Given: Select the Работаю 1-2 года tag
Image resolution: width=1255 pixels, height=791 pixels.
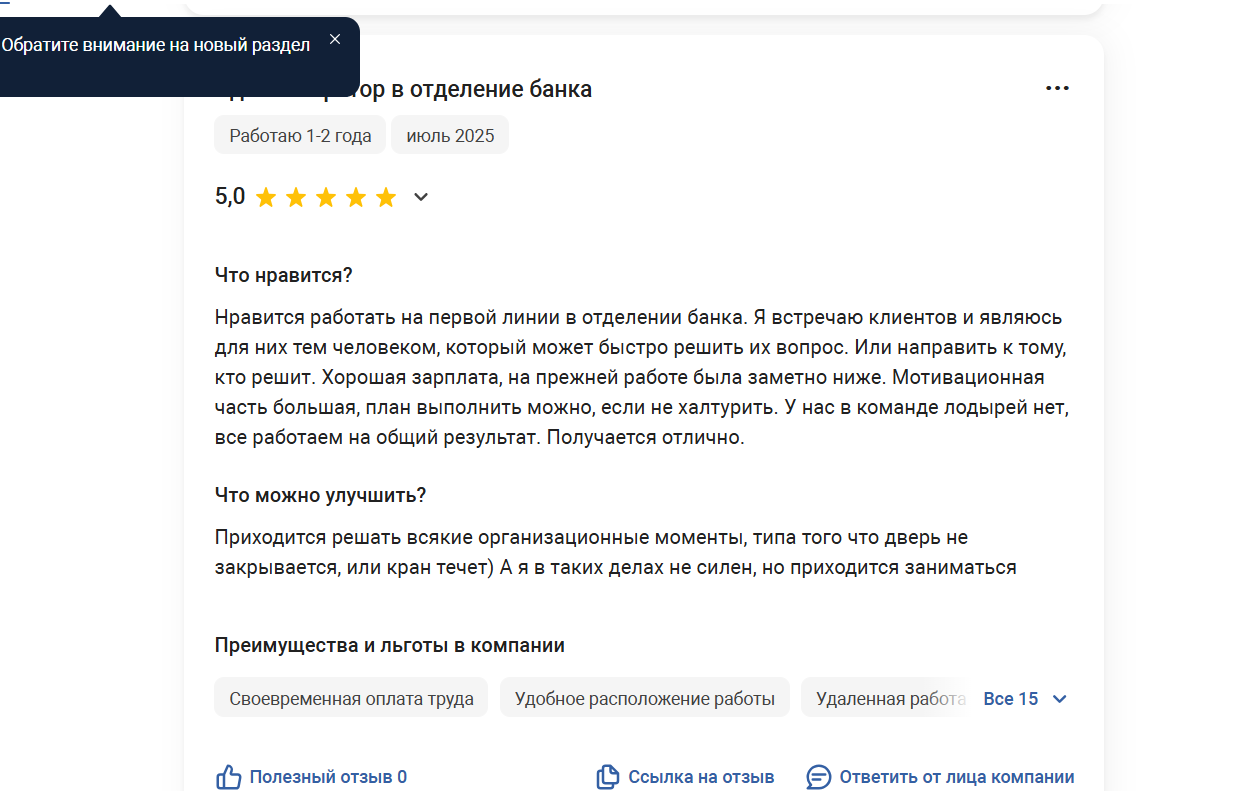Looking at the screenshot, I should [x=300, y=136].
